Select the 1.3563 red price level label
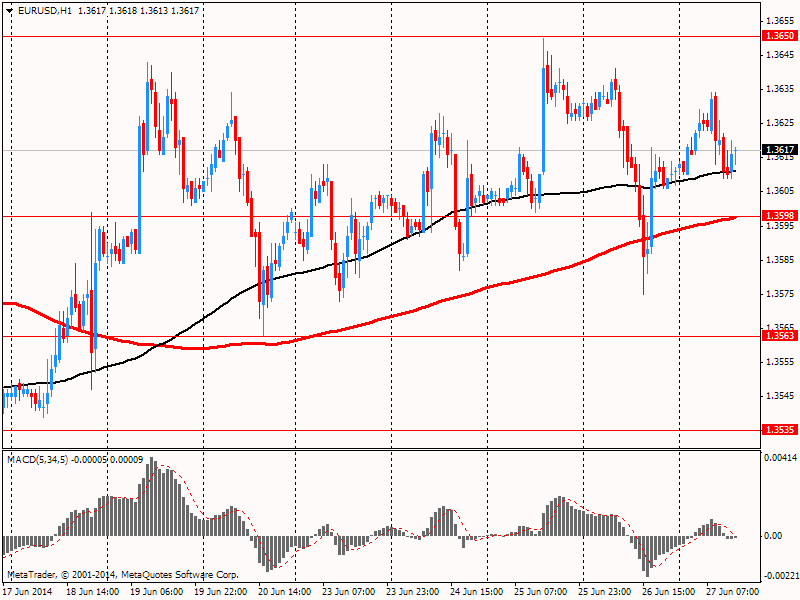Screen dimensions: 800x600 779,335
